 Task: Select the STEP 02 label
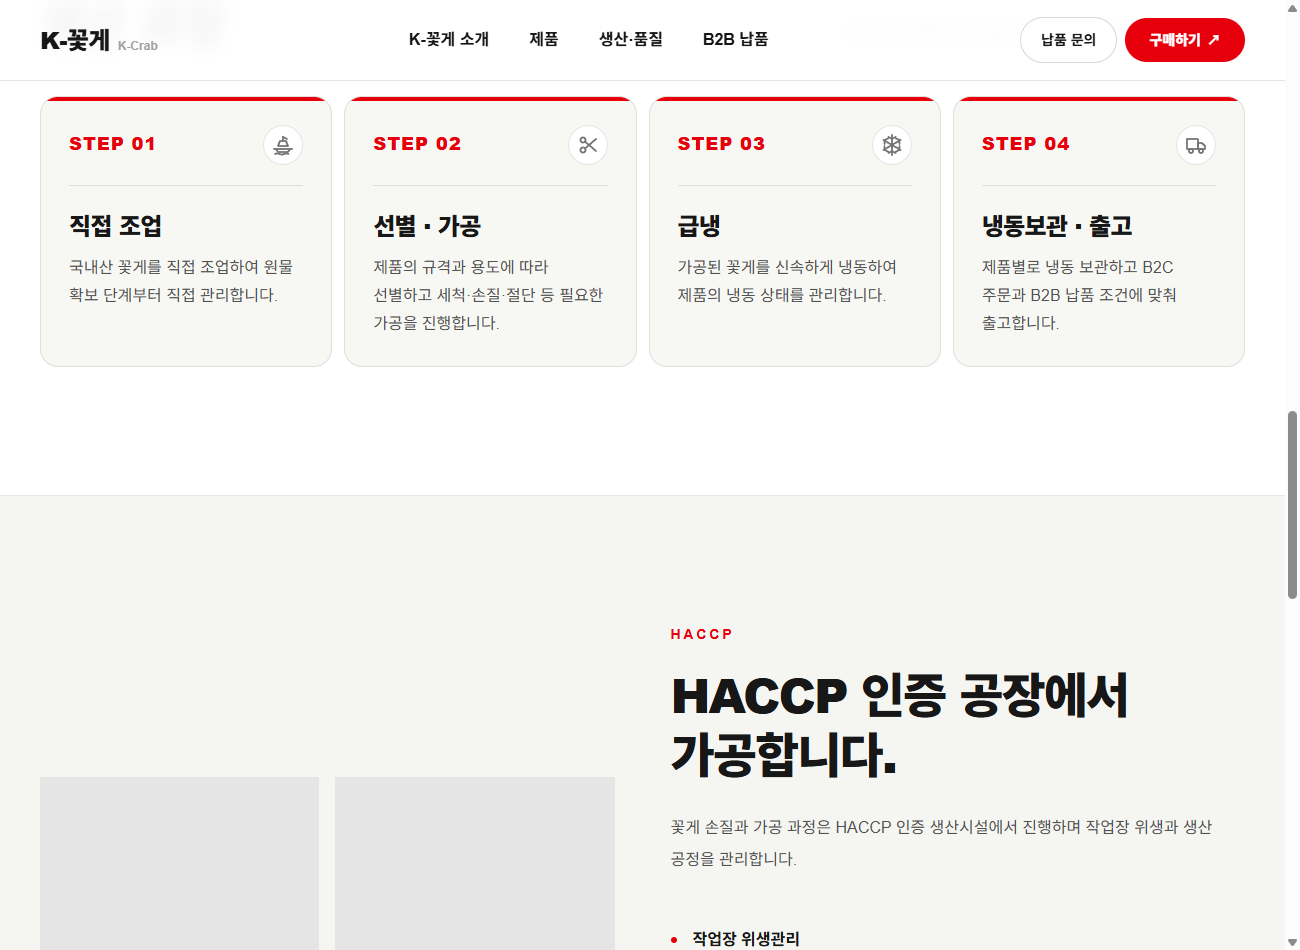click(x=417, y=144)
